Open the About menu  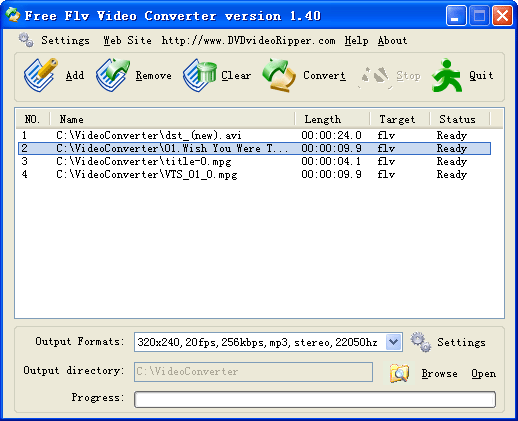(x=392, y=41)
